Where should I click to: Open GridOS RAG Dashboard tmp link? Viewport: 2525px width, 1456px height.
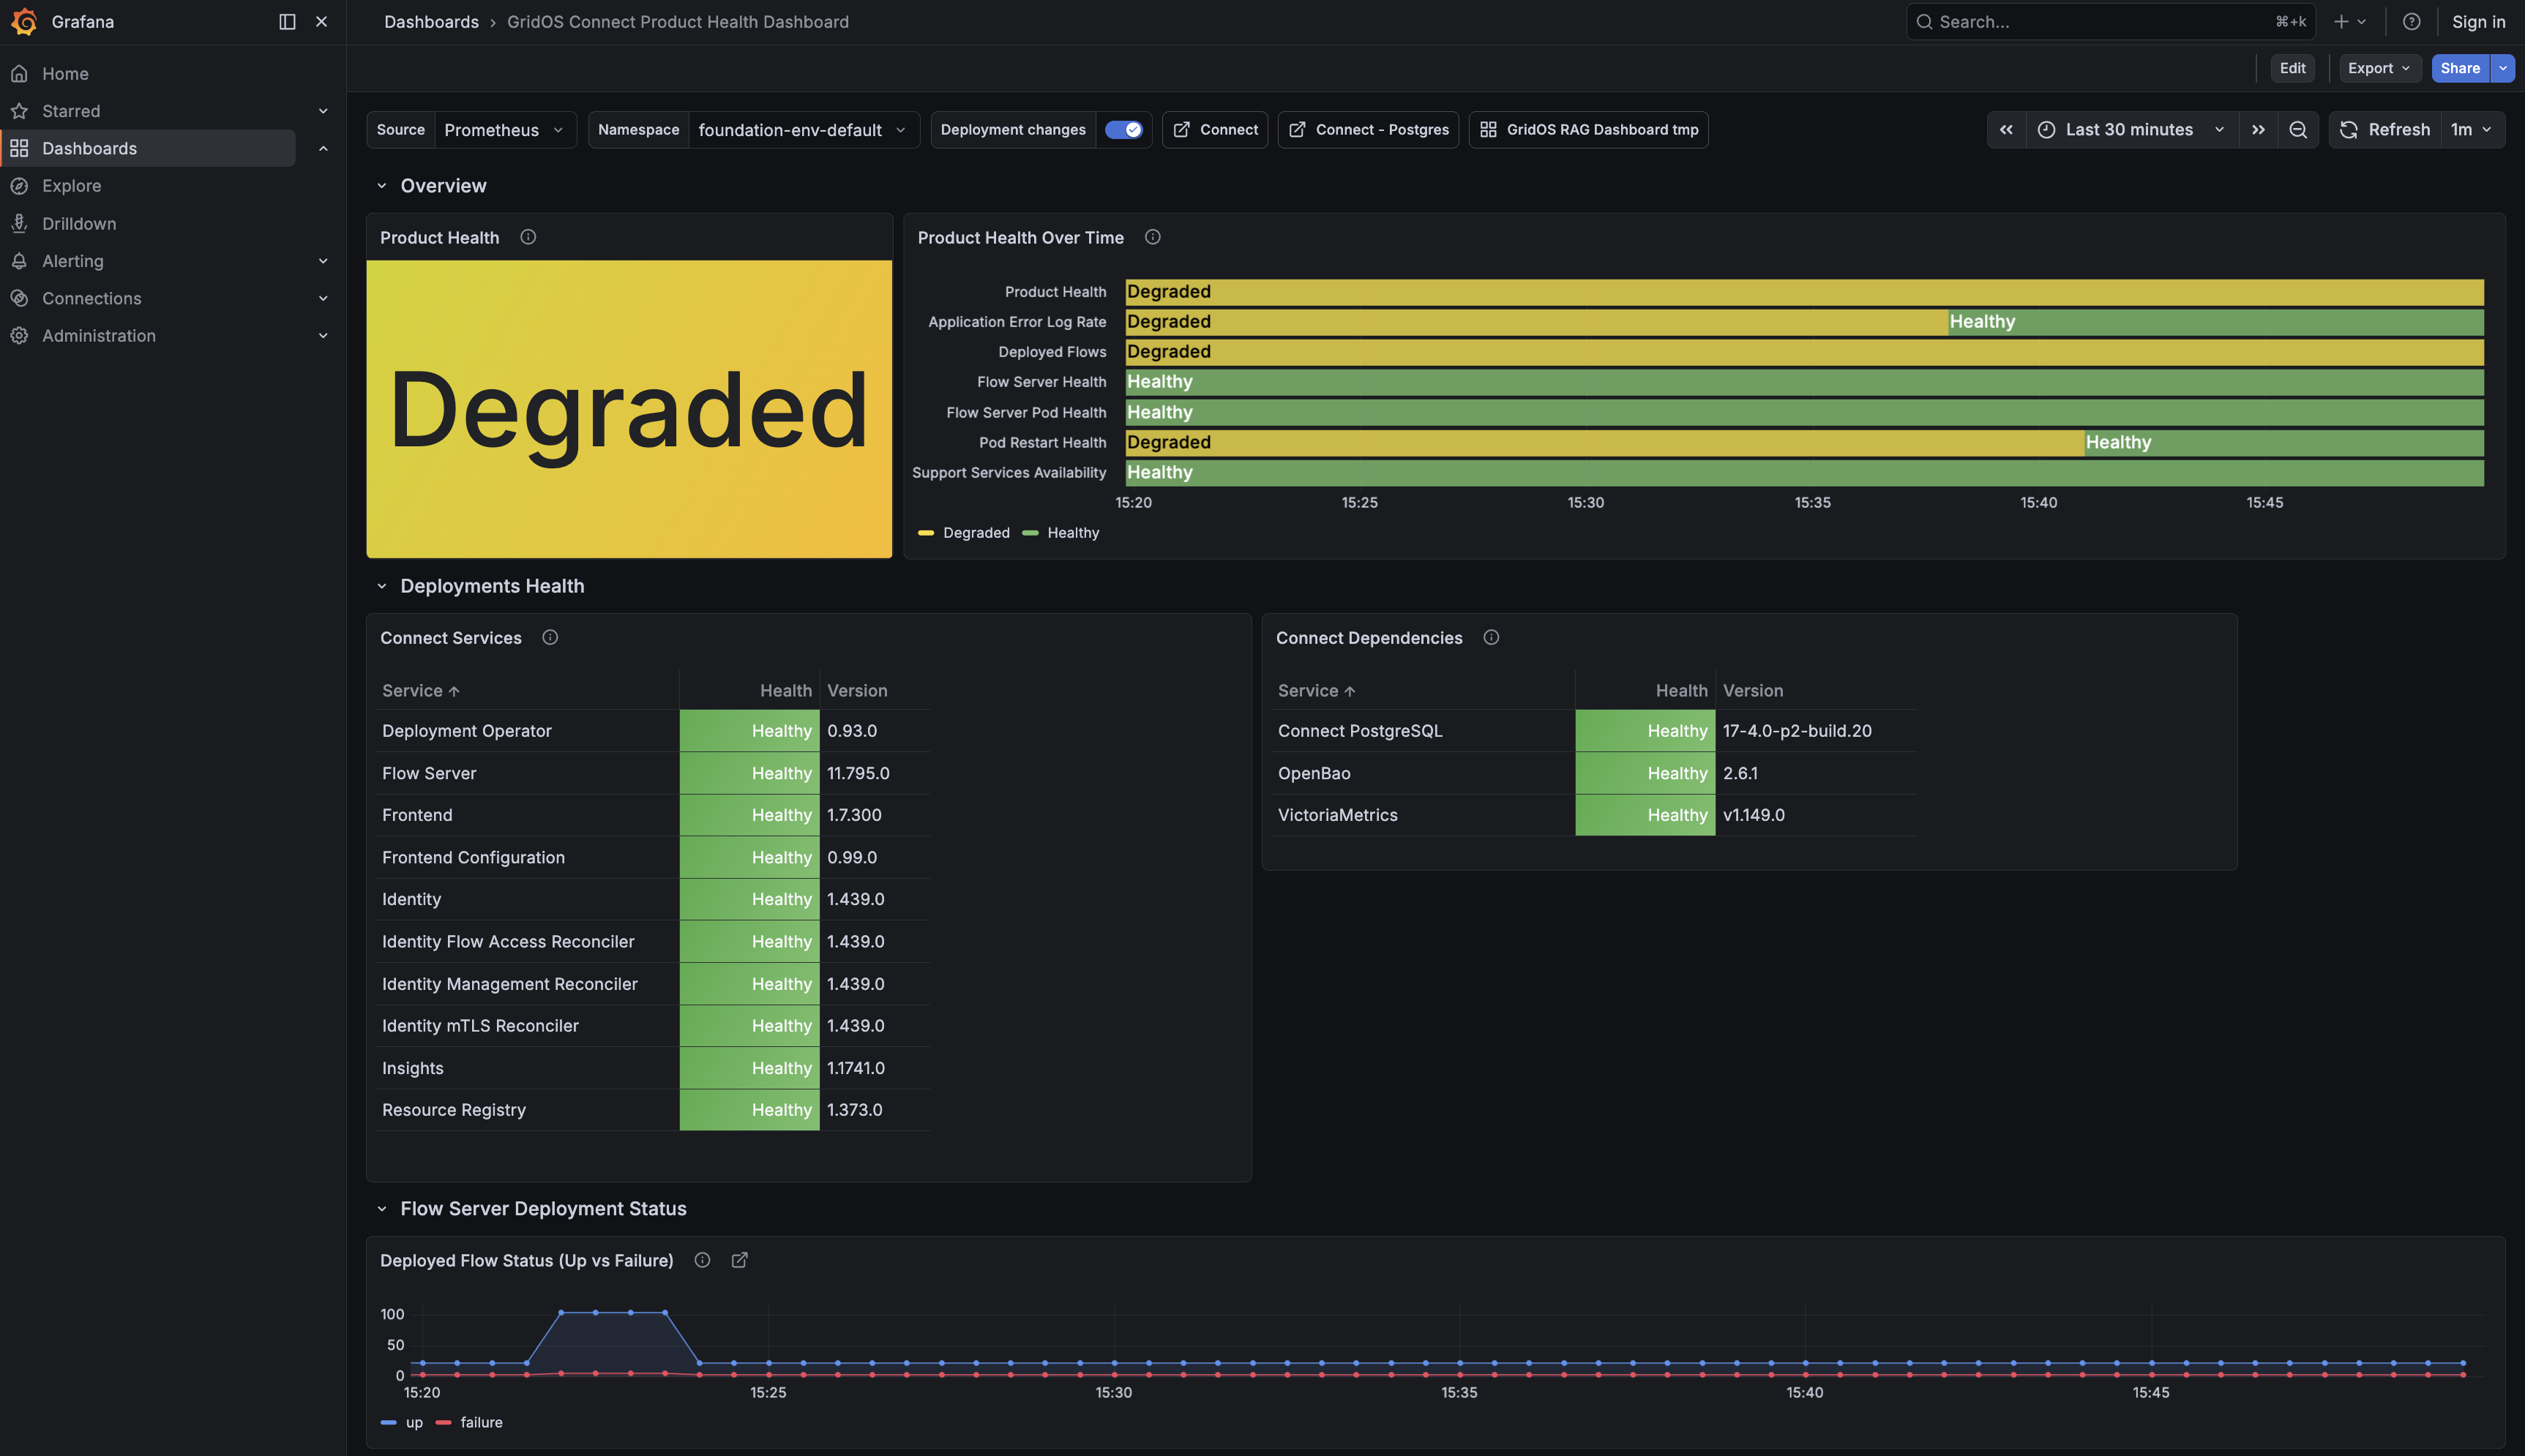pyautogui.click(x=1588, y=129)
